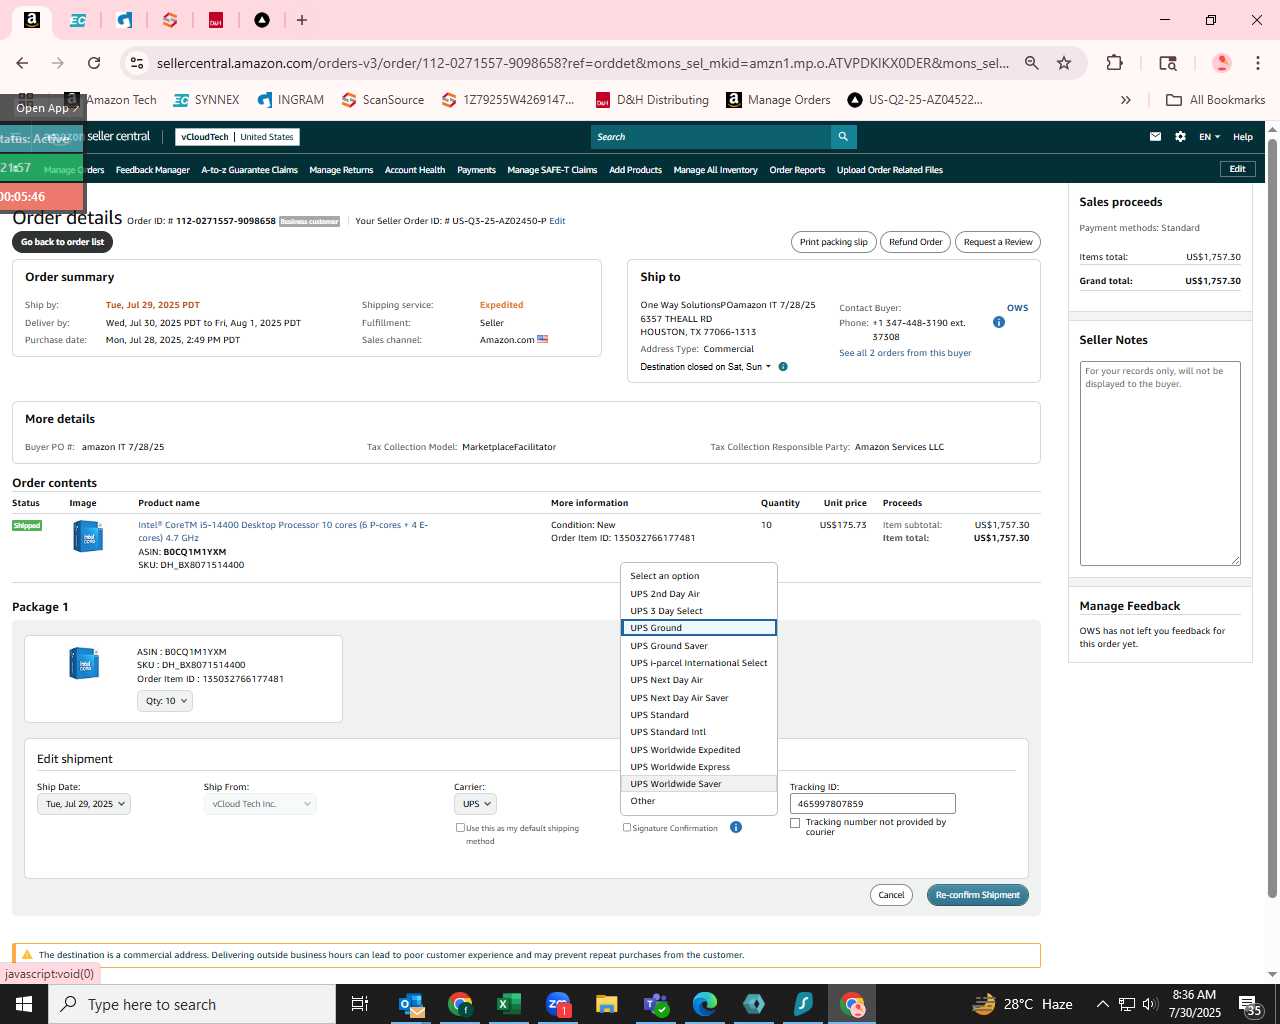Choose UPS Ground Saver option
Screen dimensions: 1280x1024
coord(699,646)
